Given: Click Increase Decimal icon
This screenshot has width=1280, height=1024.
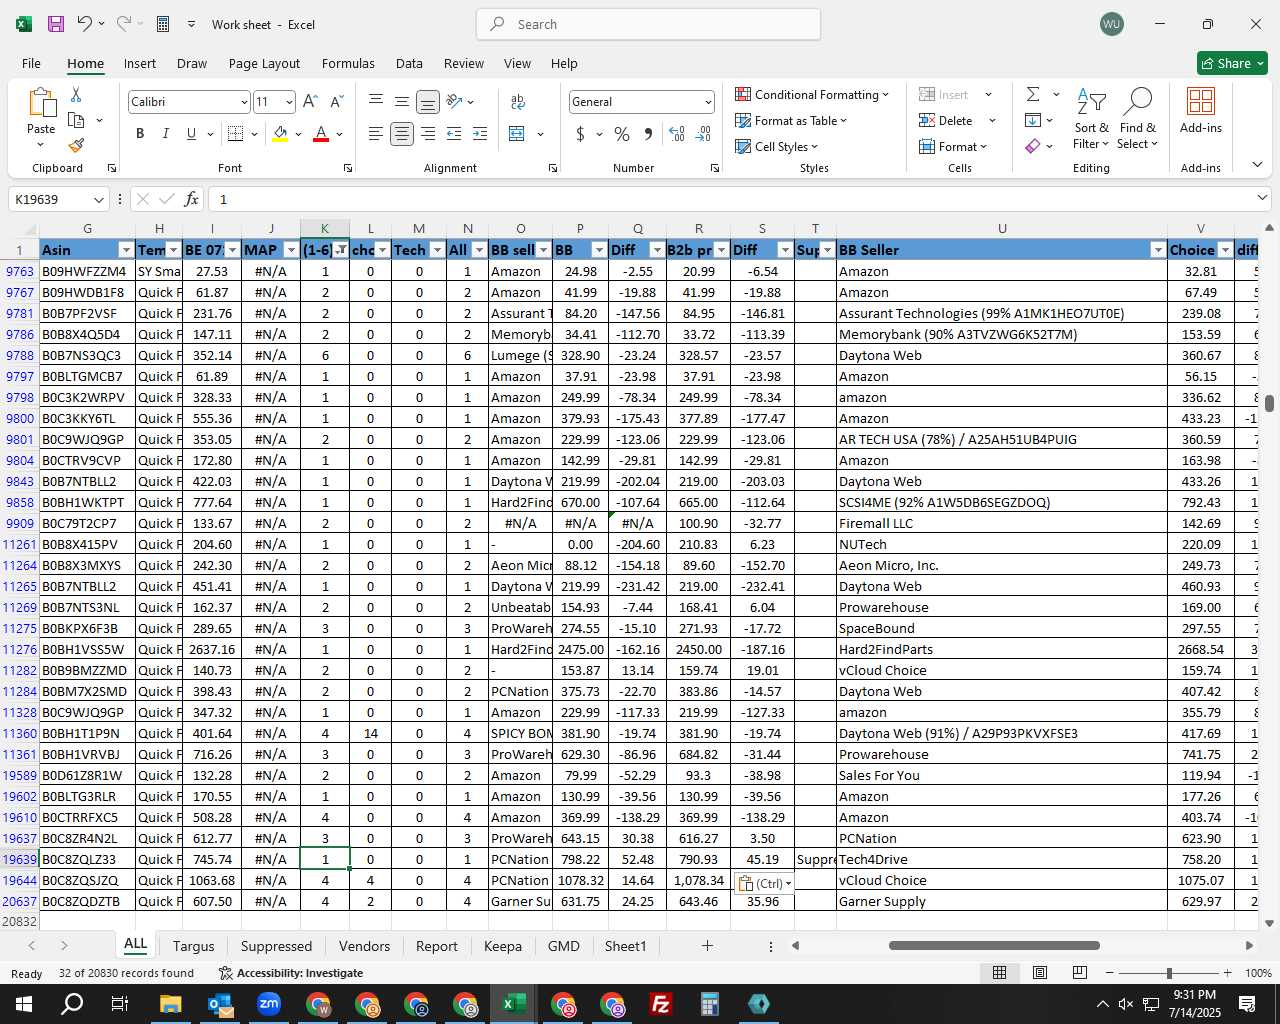Looking at the screenshot, I should 677,133.
